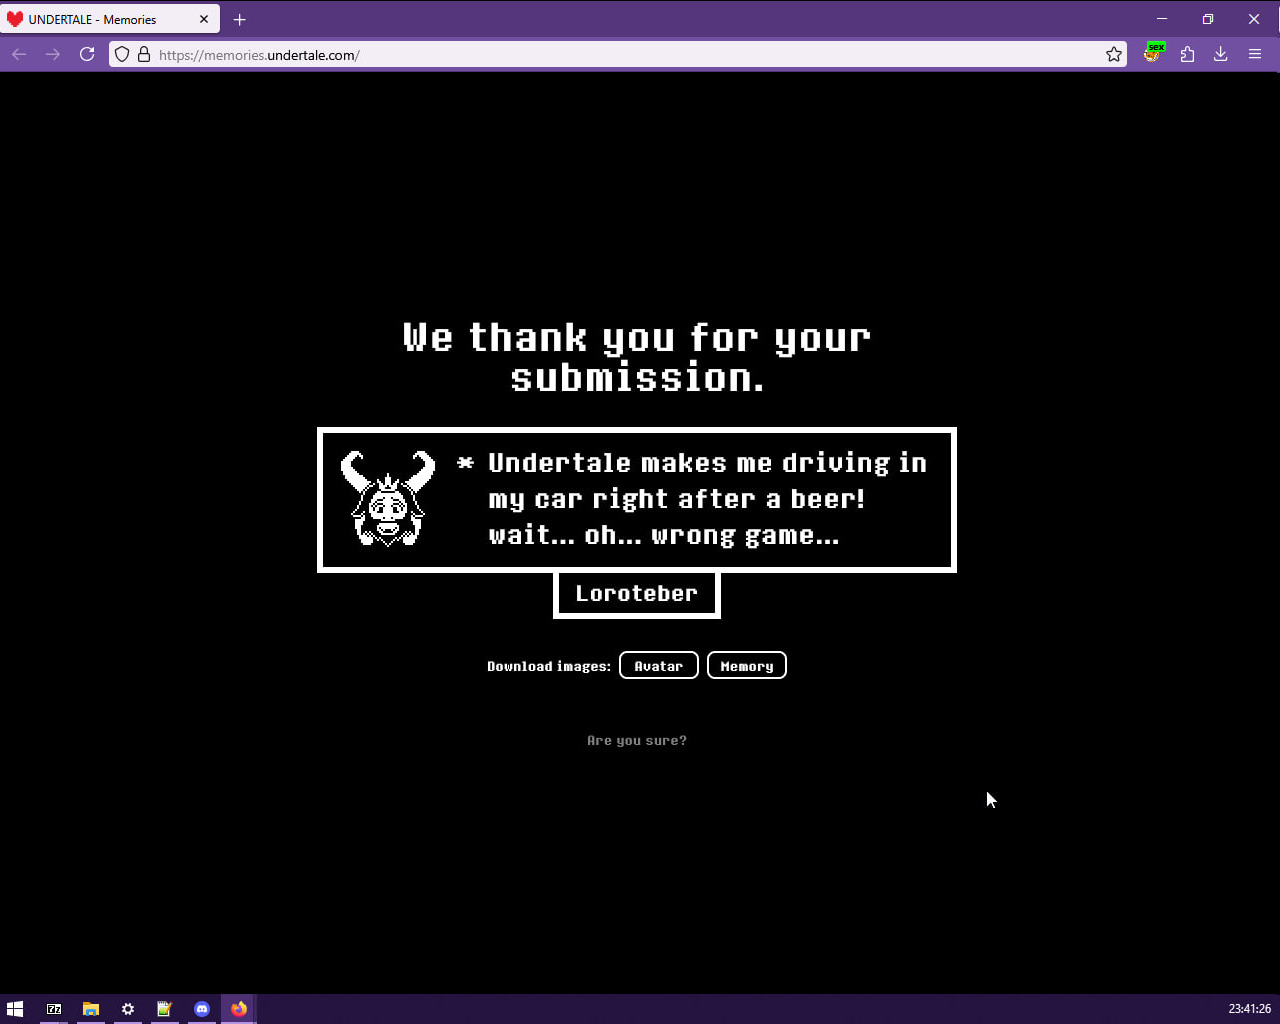Minimize the Firefox window
The image size is (1280, 1024).
click(1162, 19)
